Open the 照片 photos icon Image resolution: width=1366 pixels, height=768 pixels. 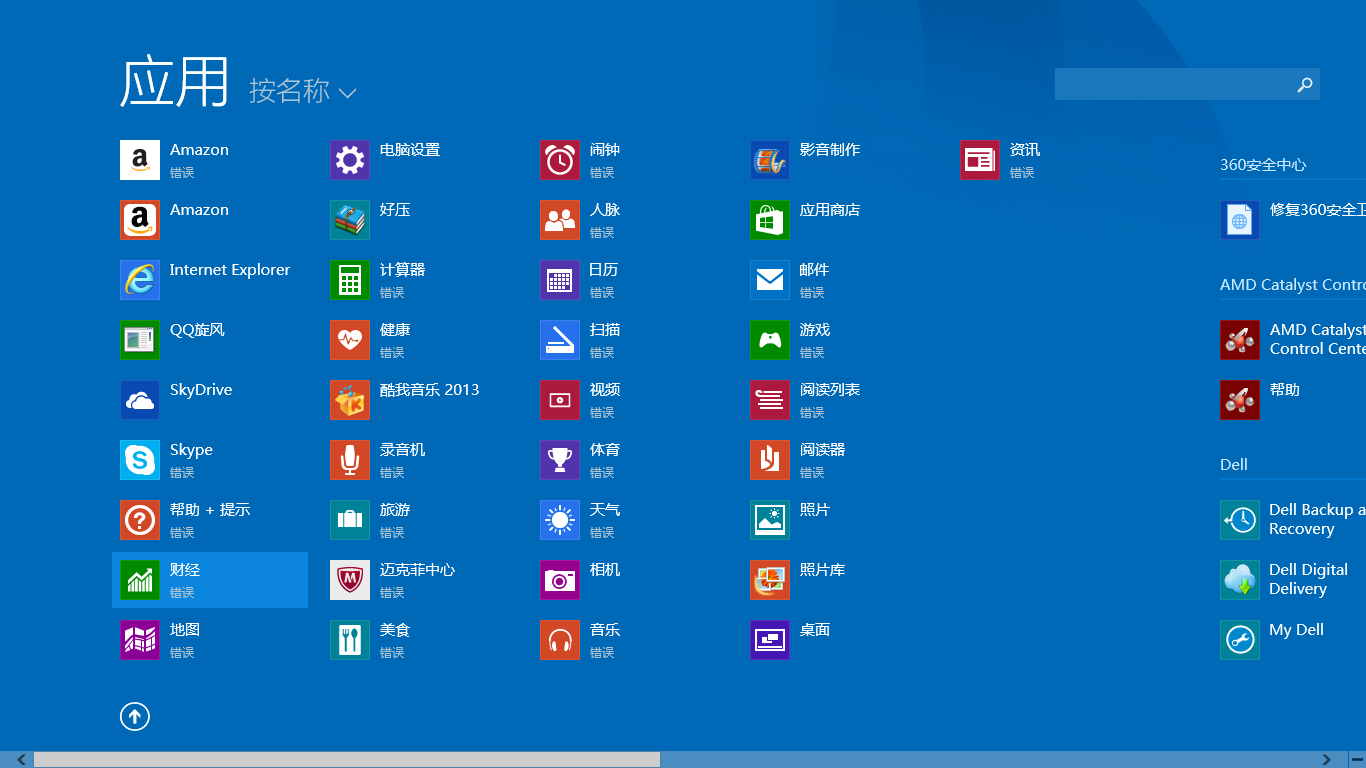(770, 520)
